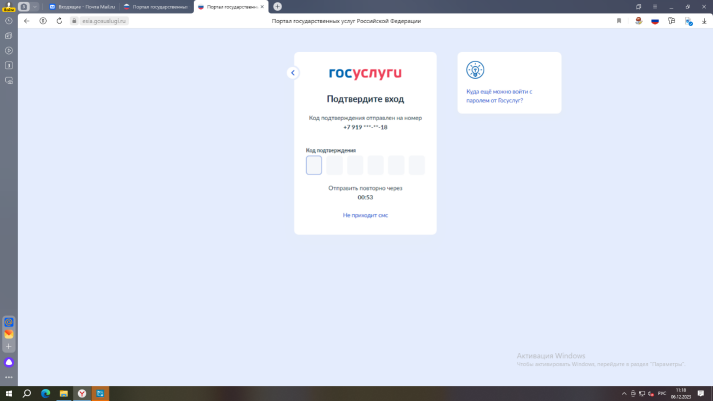Go back using the browser back arrow
Viewport: 713px width, 401px height.
[x=26, y=20]
